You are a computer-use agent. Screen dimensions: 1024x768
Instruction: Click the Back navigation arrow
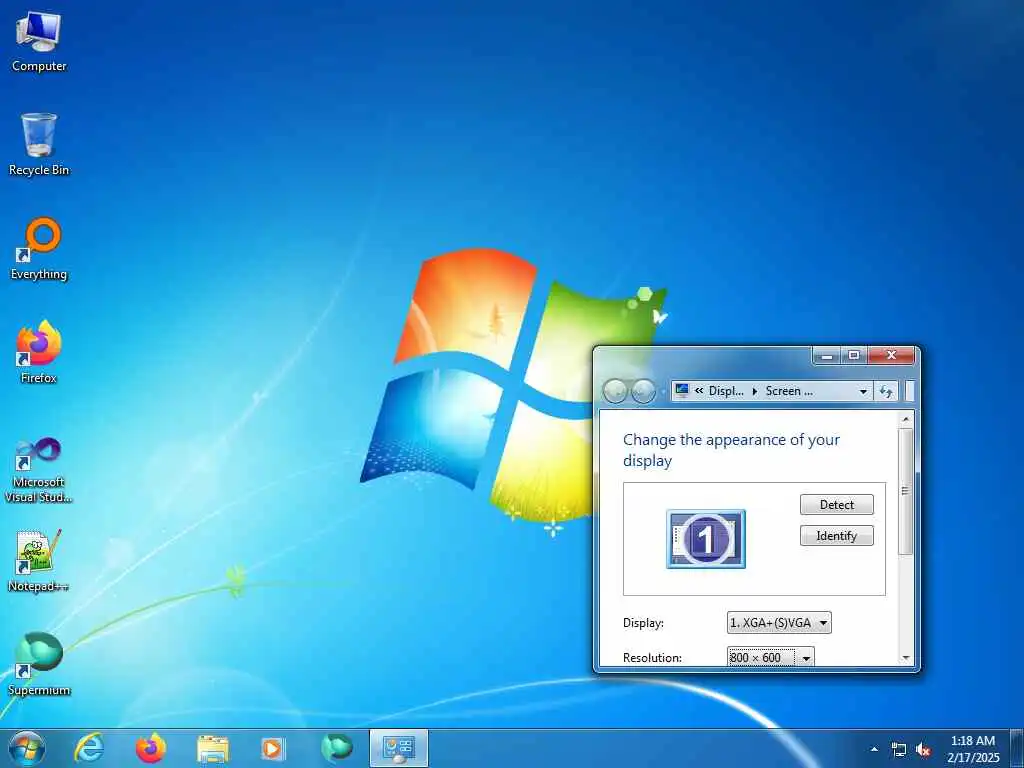pyautogui.click(x=615, y=391)
